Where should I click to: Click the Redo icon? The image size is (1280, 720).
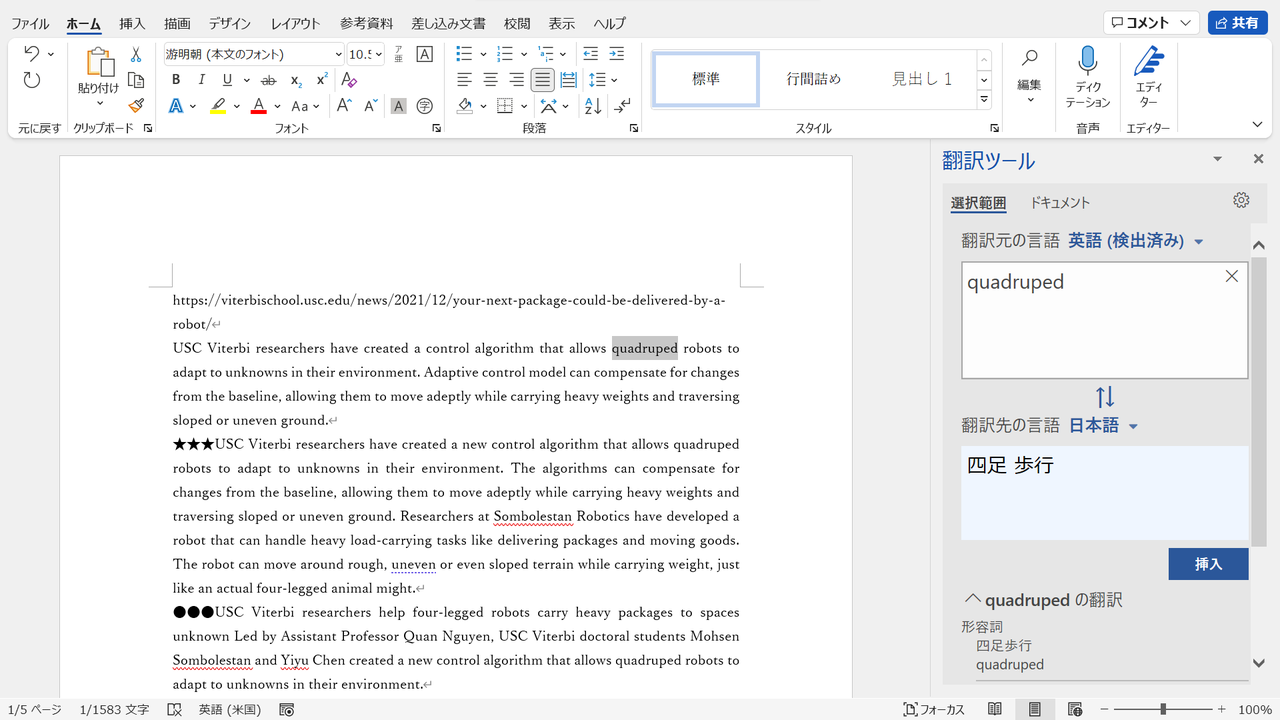coord(31,80)
